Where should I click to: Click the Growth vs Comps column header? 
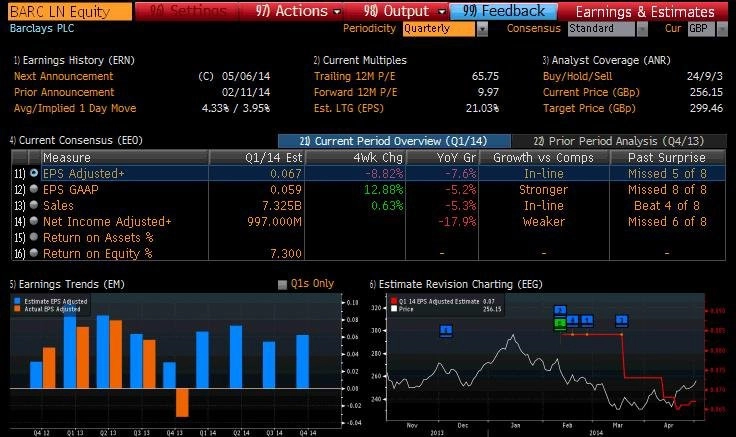[x=544, y=157]
